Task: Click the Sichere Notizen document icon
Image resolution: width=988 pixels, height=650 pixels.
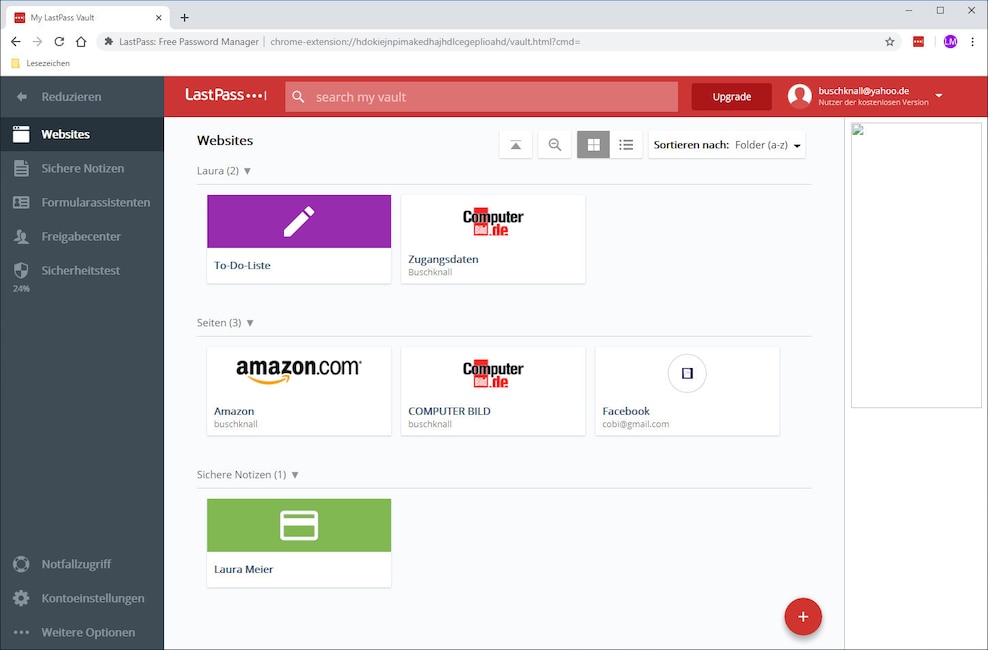Action: [21, 168]
